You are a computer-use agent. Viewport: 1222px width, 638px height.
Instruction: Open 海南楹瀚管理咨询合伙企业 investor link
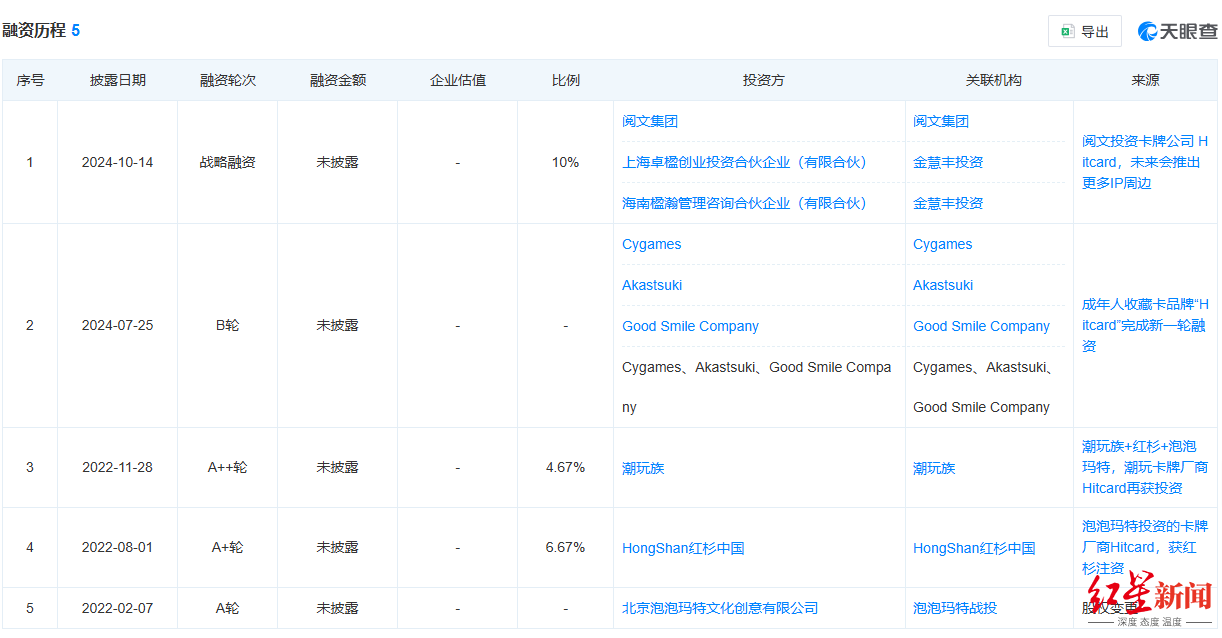click(744, 203)
